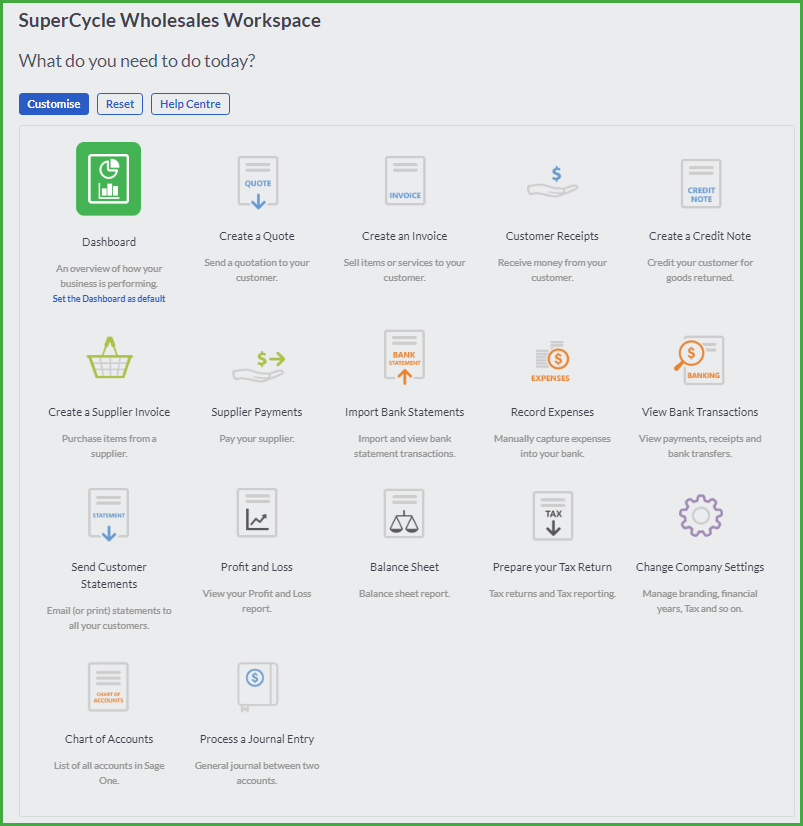
Task: Click the 'Send Customer Statements' title
Action: [109, 575]
